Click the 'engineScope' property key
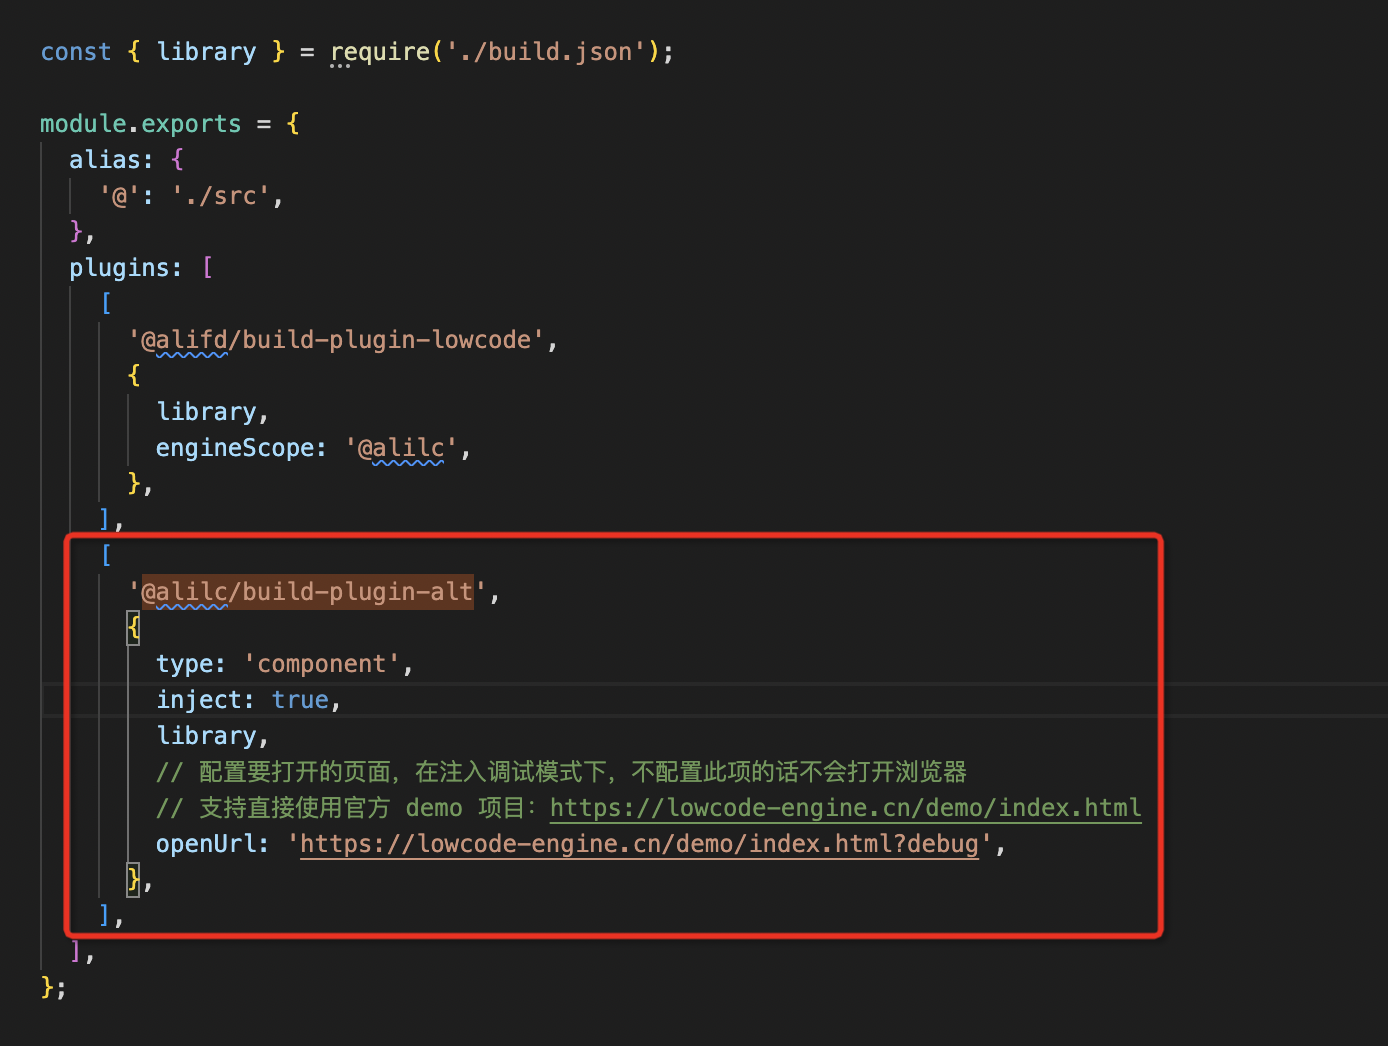 [234, 448]
